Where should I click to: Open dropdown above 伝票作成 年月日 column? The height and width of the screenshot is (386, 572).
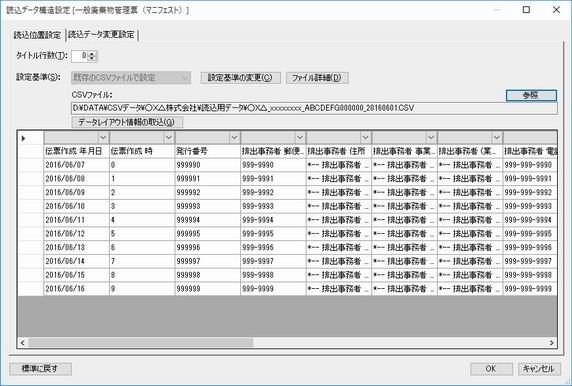[103, 138]
